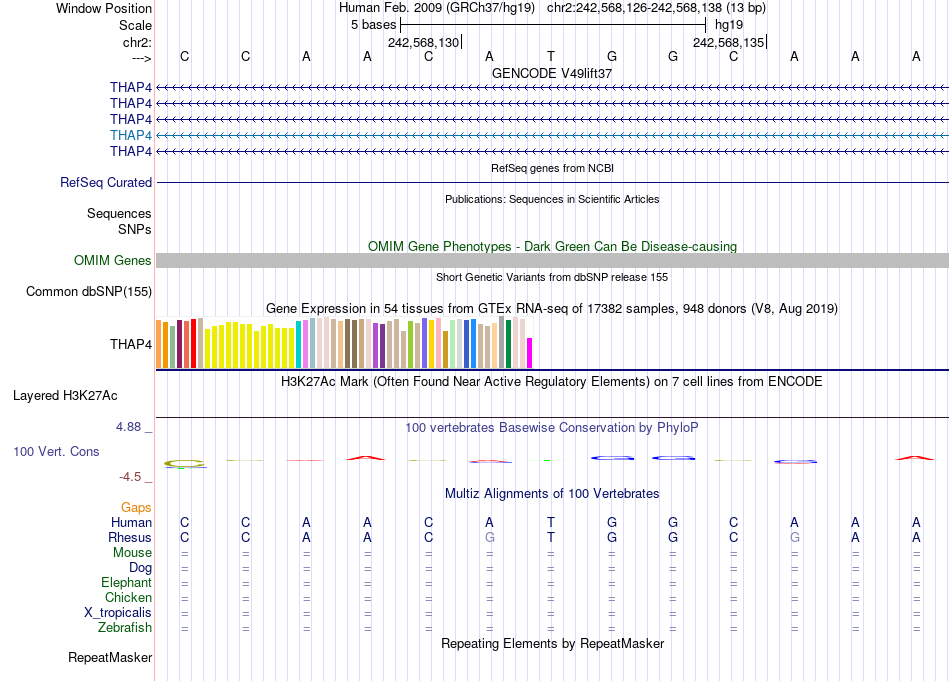Click the 5 bases scale bar label

pyautogui.click(x=373, y=25)
